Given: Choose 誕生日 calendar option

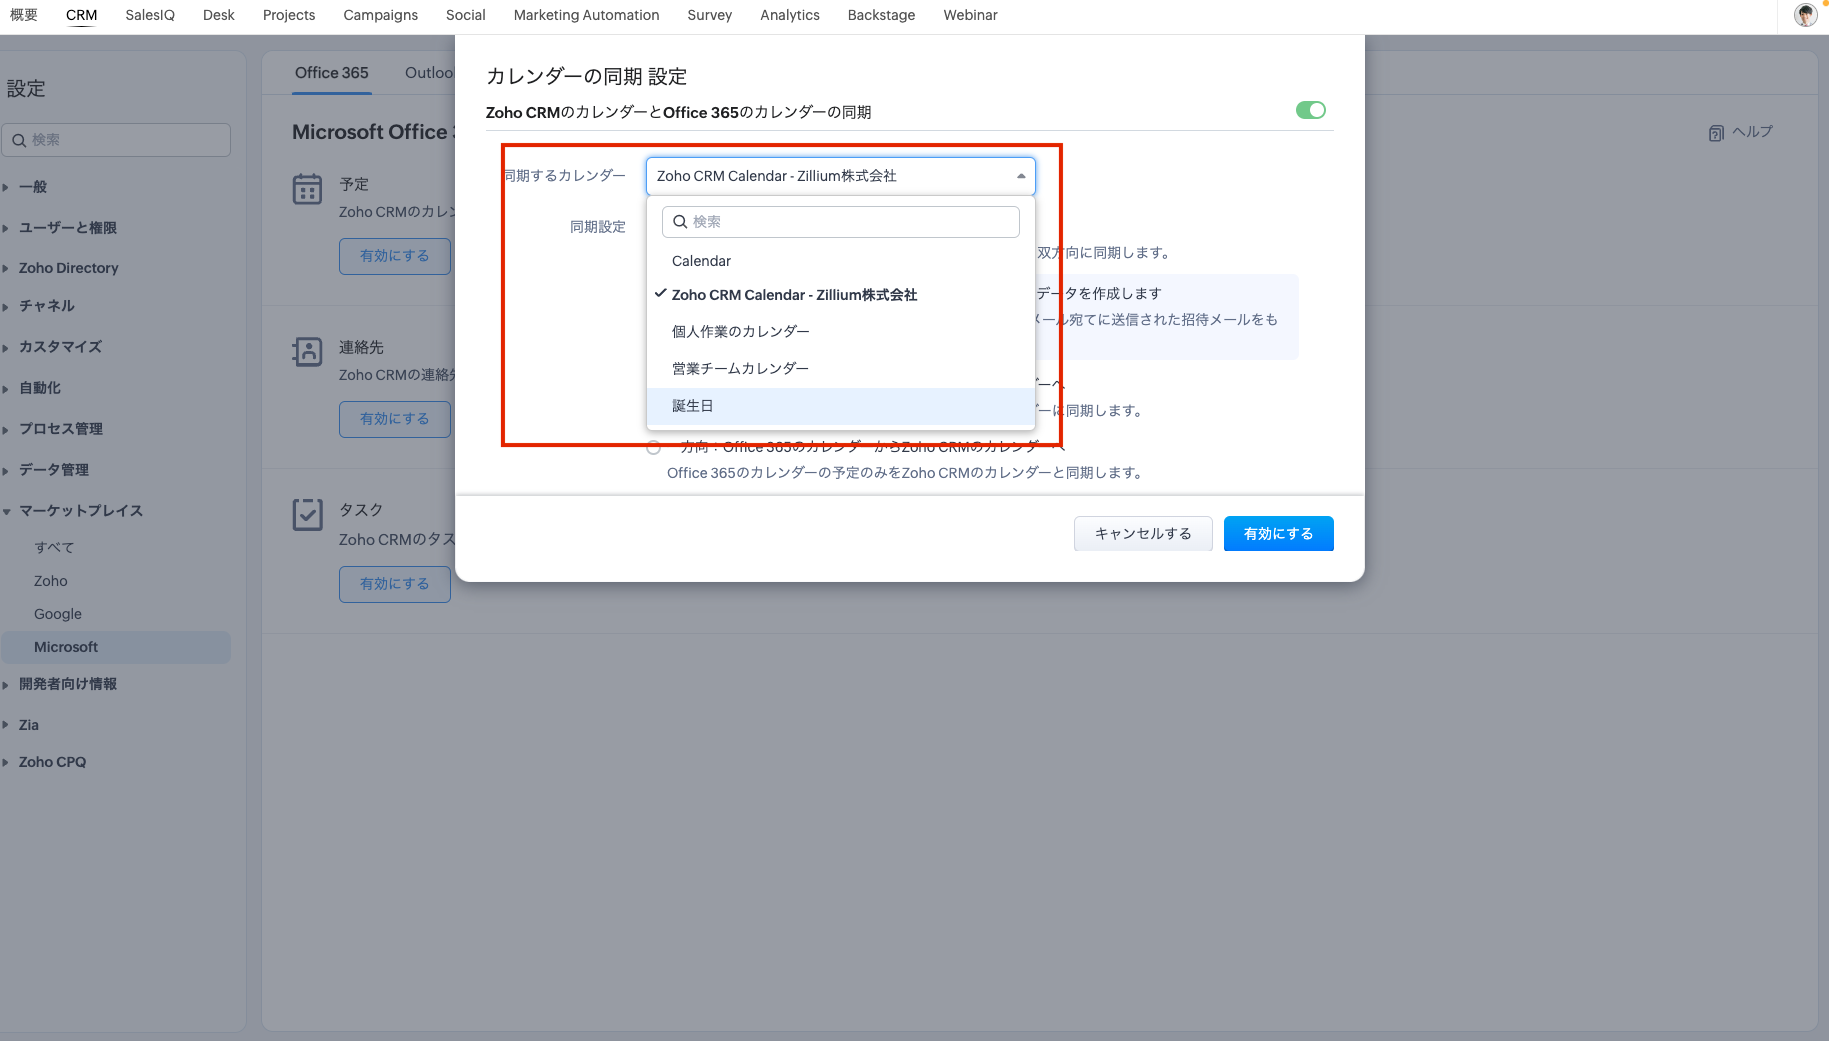Looking at the screenshot, I should coord(840,406).
